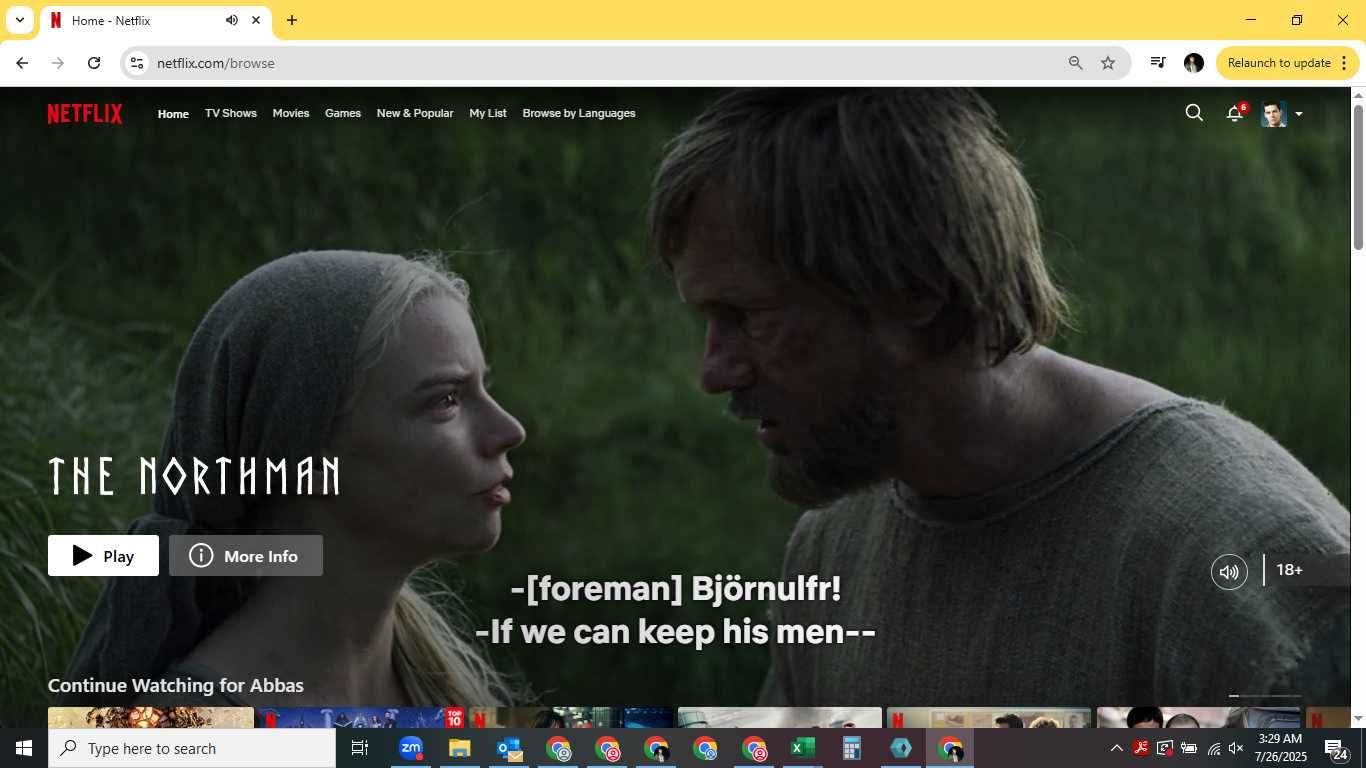This screenshot has width=1366, height=768.
Task: View site information icon in address bar
Action: point(137,63)
